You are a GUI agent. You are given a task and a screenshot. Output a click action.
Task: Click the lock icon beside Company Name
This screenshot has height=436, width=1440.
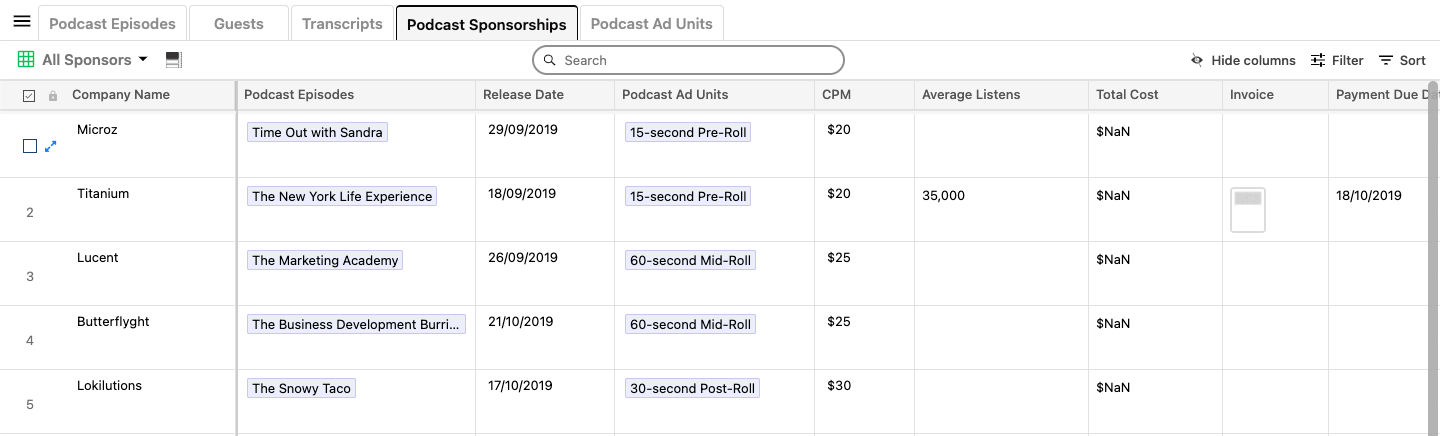point(53,96)
